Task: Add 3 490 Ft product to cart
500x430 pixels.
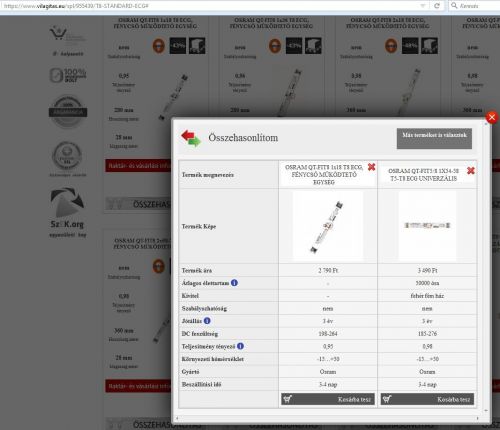Action: pyautogui.click(x=427, y=399)
